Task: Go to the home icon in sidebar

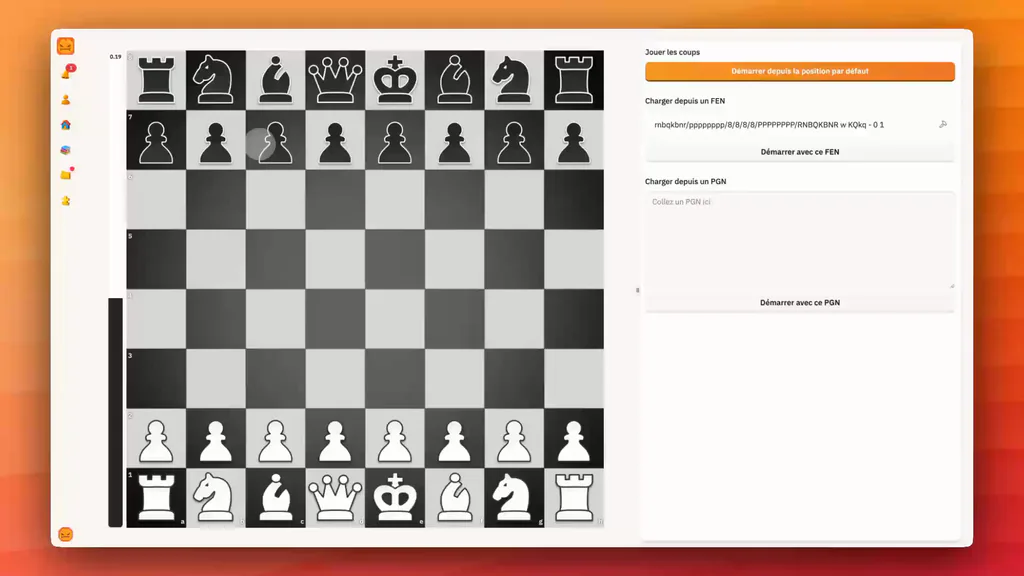Action: [66, 125]
